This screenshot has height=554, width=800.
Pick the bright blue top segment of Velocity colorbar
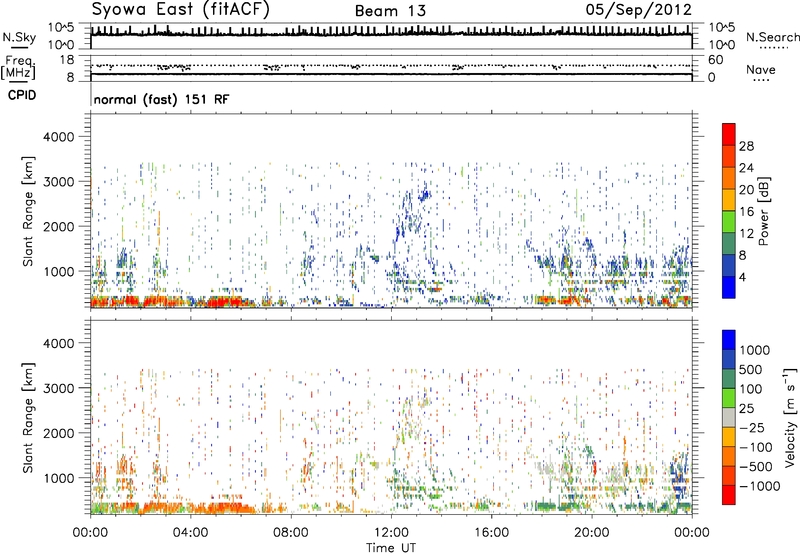[729, 339]
